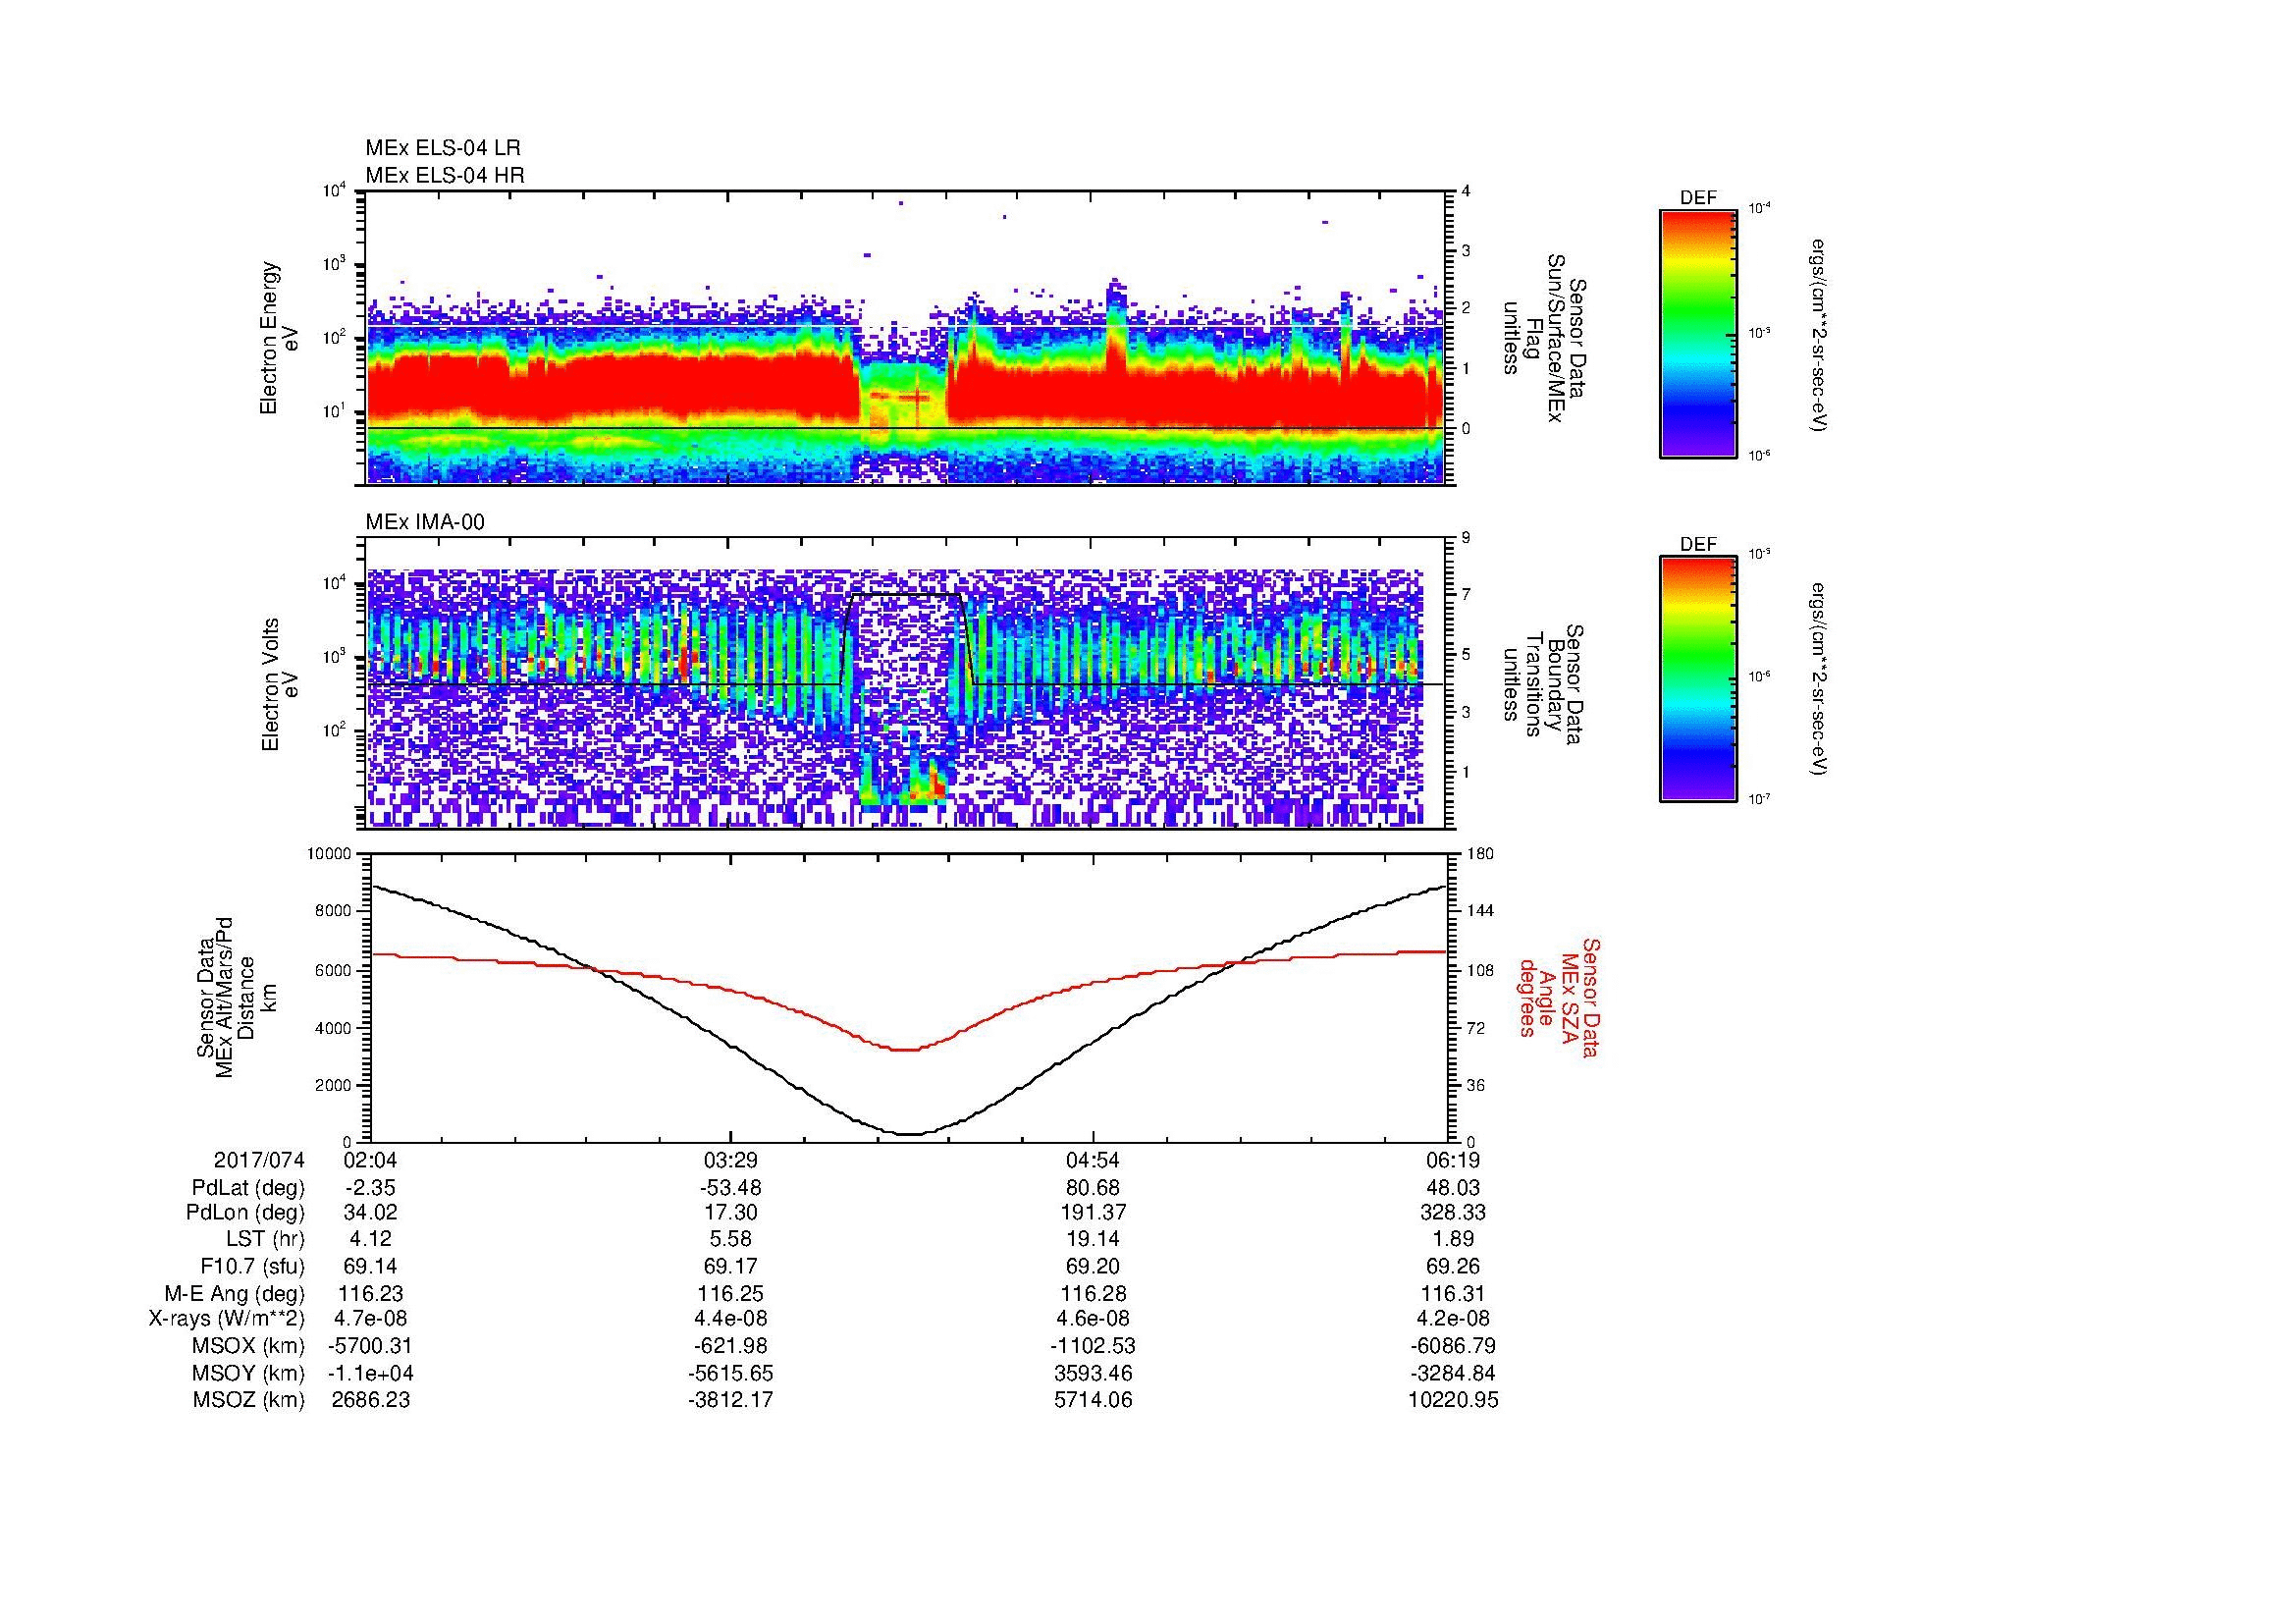Click the MSOY value 3593.46

click(1093, 1373)
